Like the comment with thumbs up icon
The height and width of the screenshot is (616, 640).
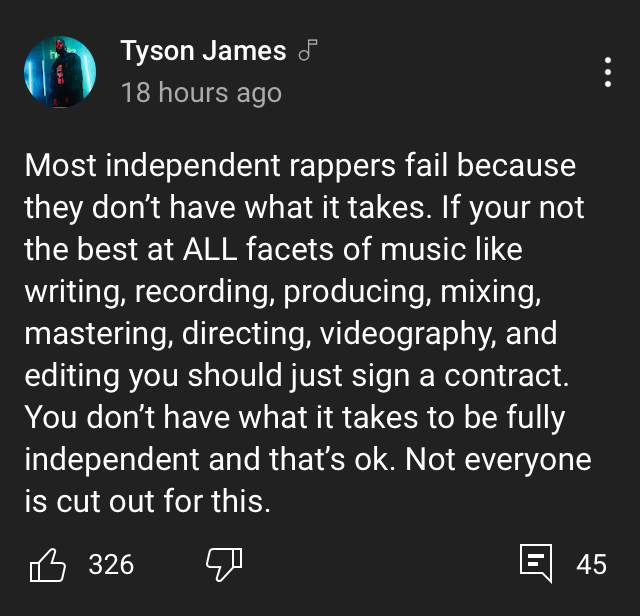tap(48, 565)
